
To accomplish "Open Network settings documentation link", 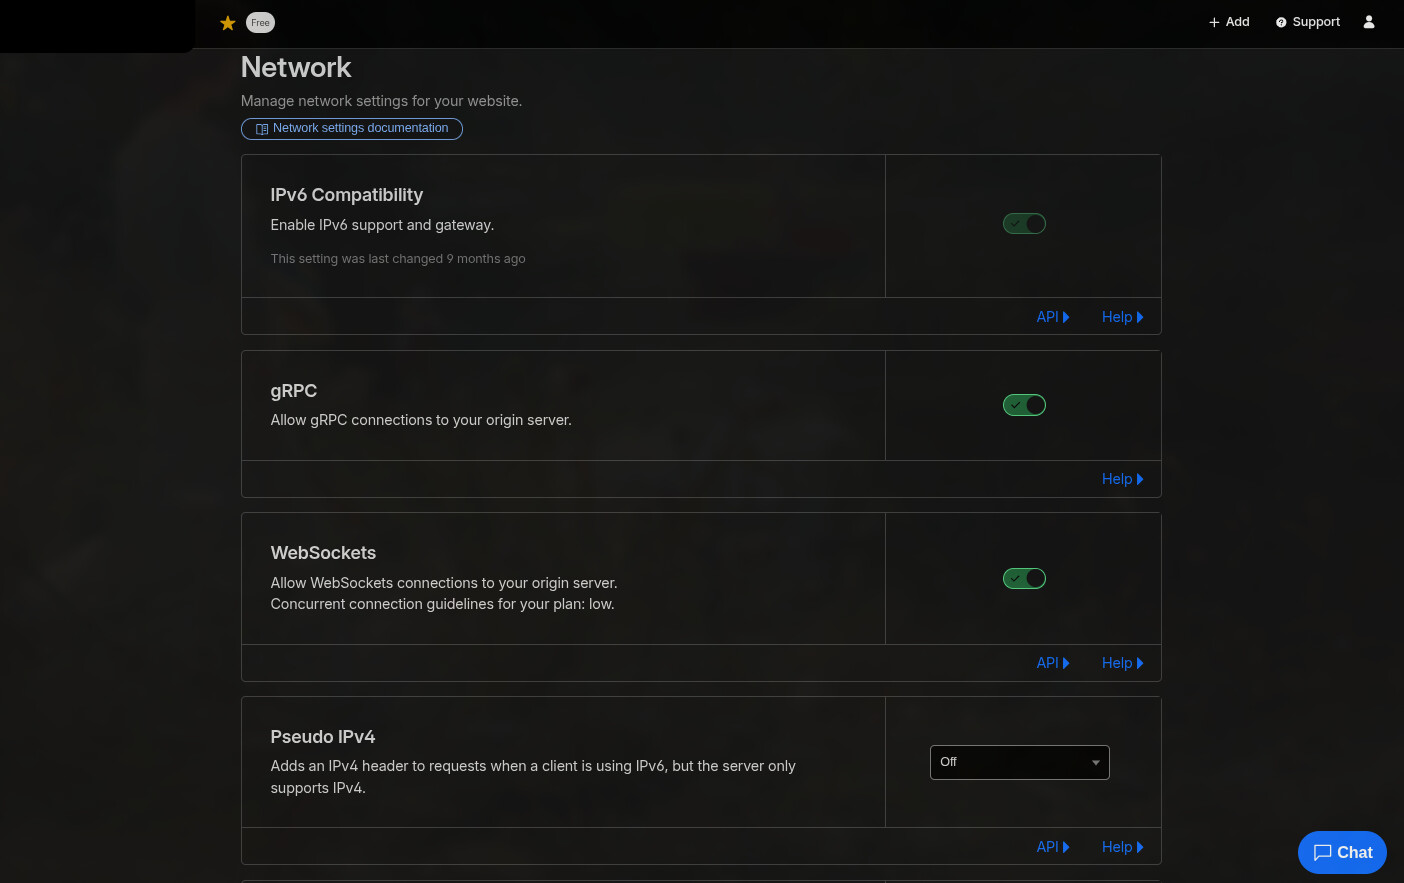I will 352,129.
